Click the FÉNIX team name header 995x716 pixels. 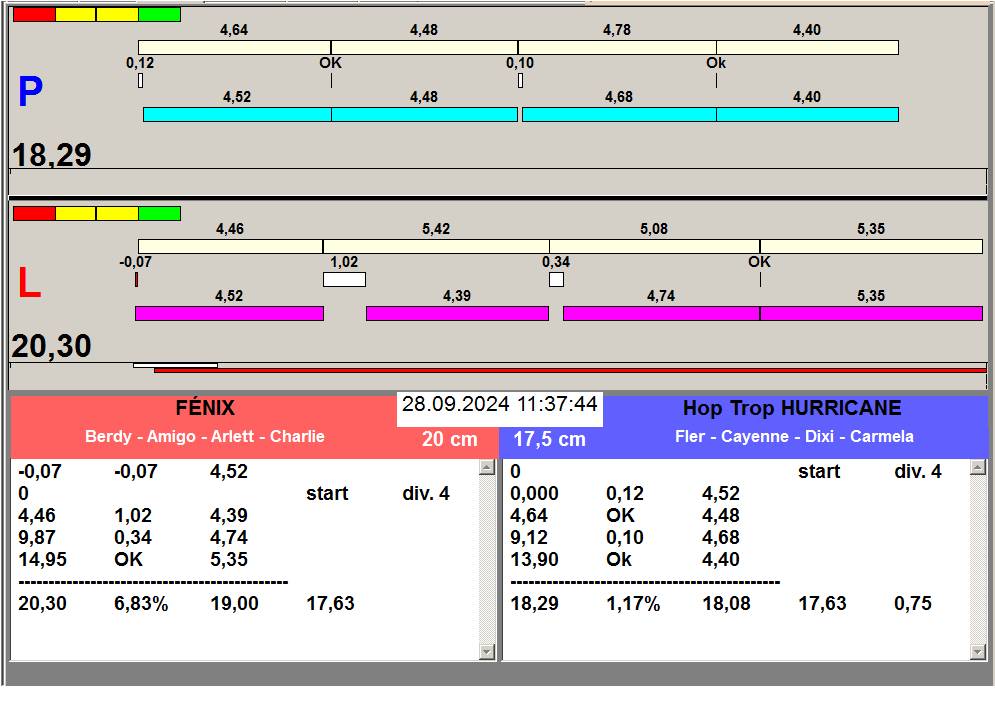pyautogui.click(x=204, y=408)
